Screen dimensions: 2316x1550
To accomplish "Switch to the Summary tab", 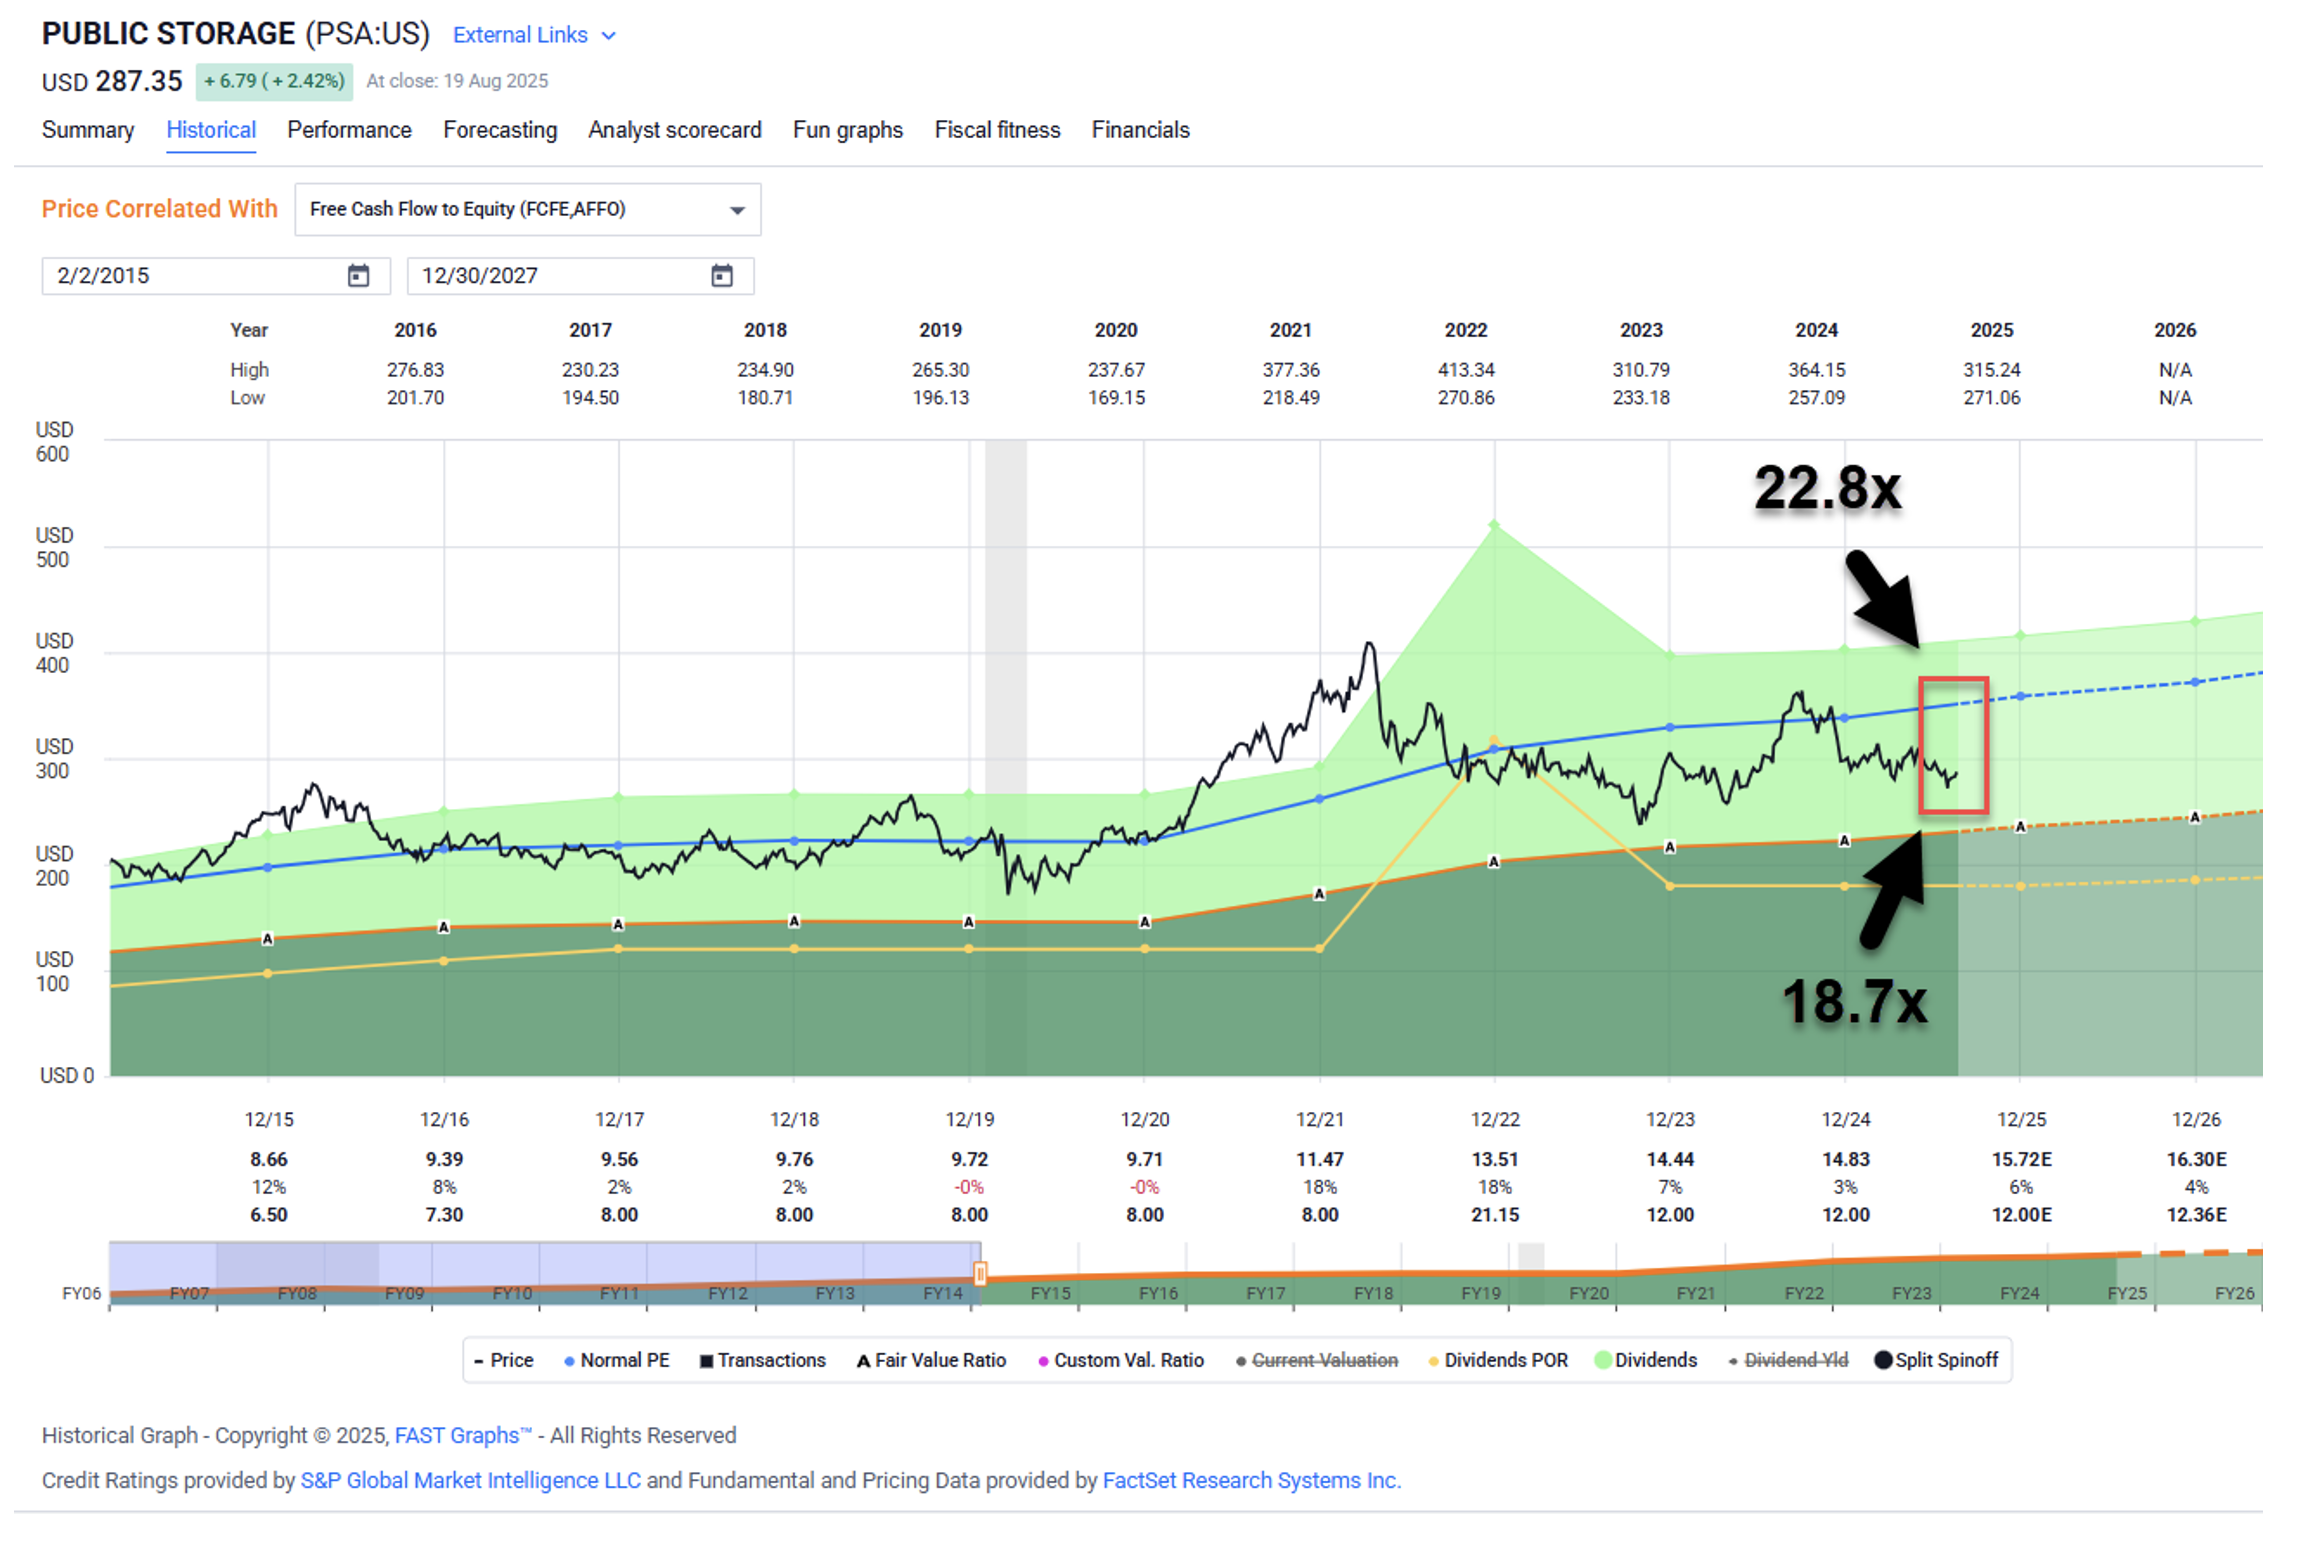I will pyautogui.click(x=88, y=130).
